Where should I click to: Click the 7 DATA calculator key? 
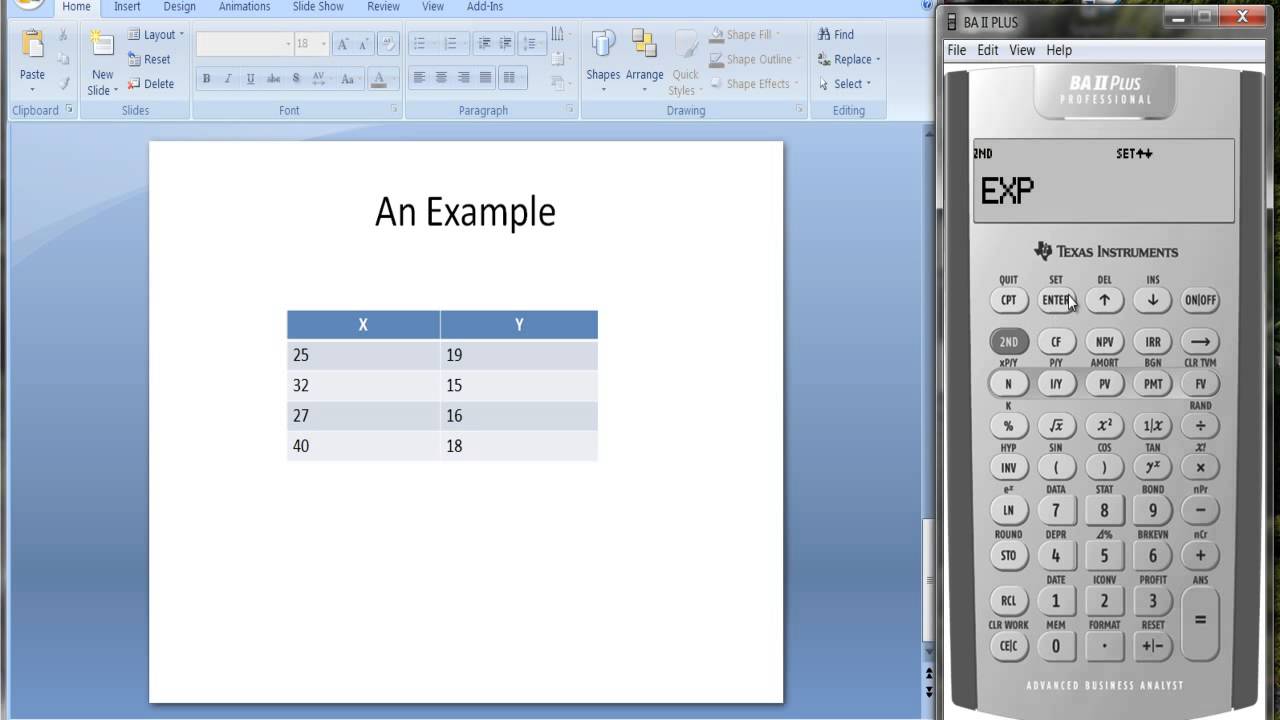pos(1056,510)
